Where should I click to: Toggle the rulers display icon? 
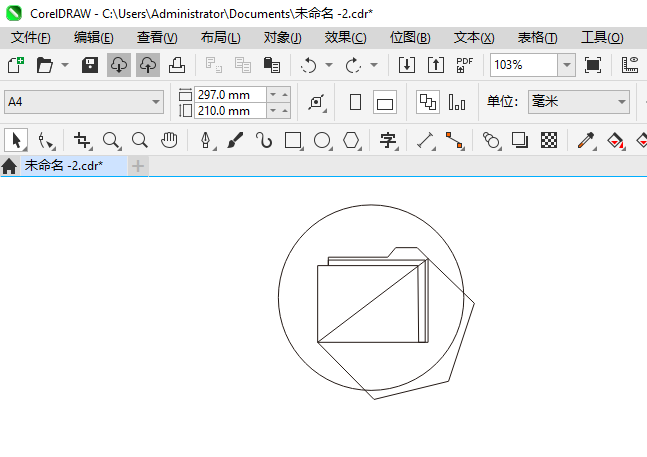[630, 65]
